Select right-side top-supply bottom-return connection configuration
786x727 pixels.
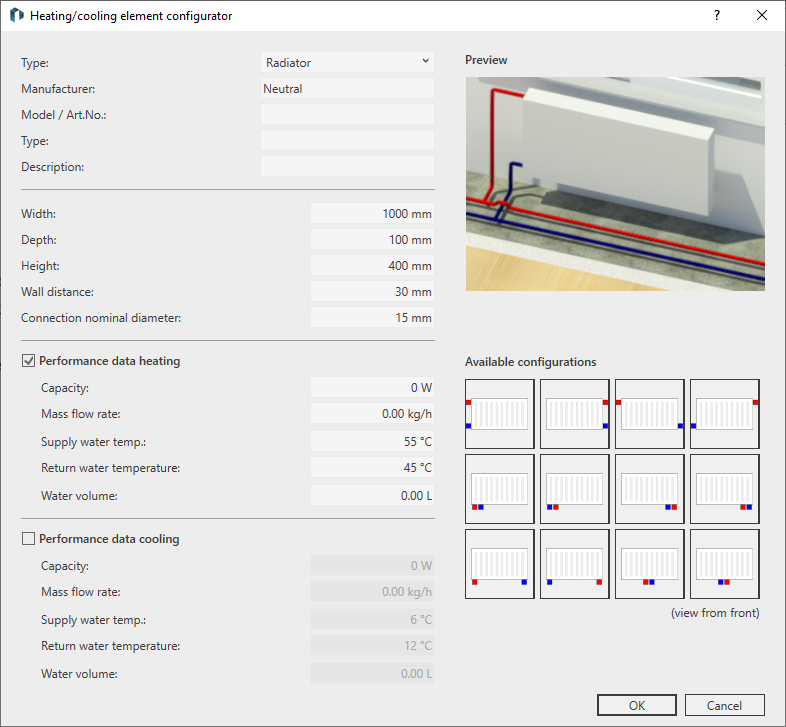(x=575, y=414)
